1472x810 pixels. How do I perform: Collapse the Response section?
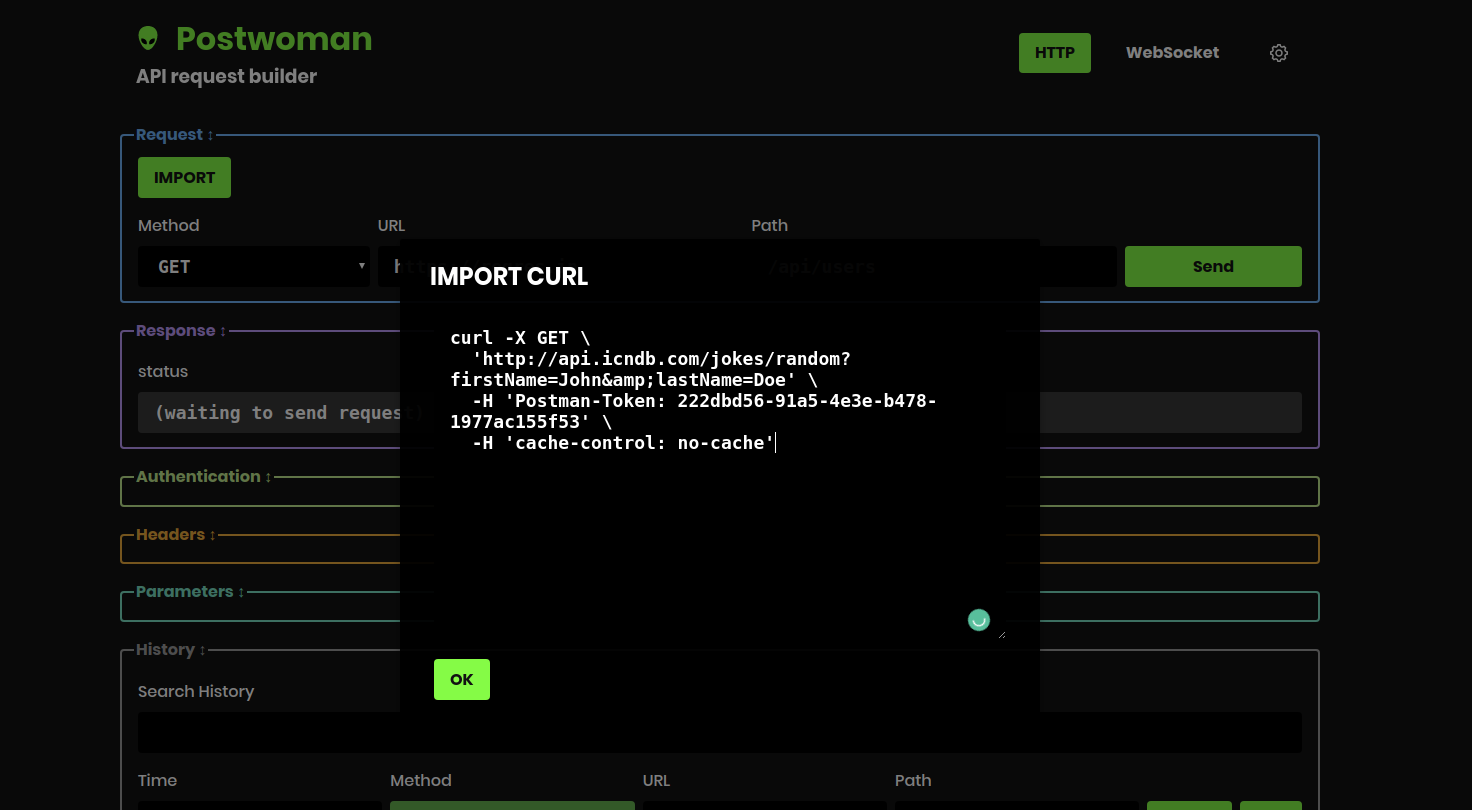click(x=181, y=331)
